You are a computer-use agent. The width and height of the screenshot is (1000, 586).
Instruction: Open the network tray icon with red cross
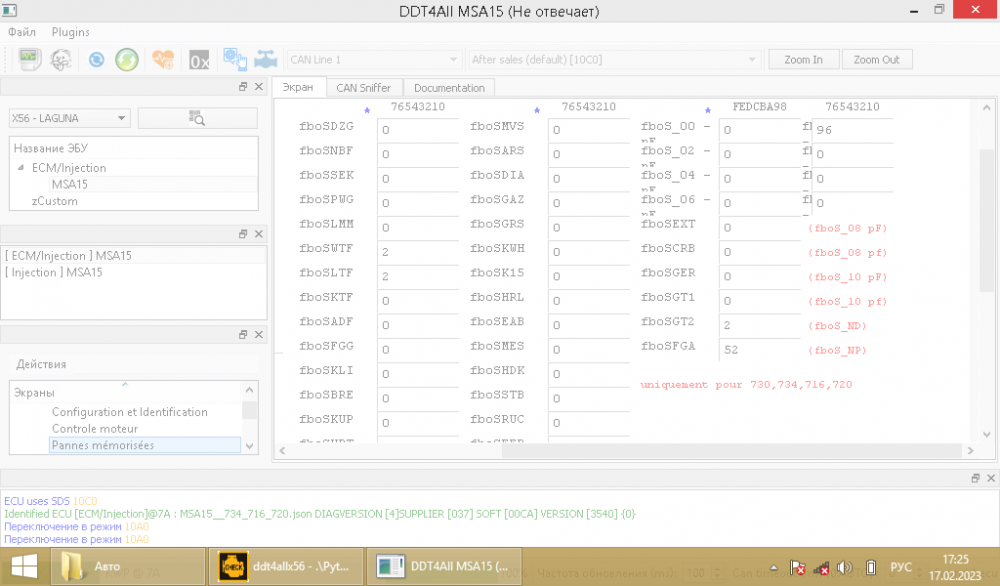click(821, 568)
